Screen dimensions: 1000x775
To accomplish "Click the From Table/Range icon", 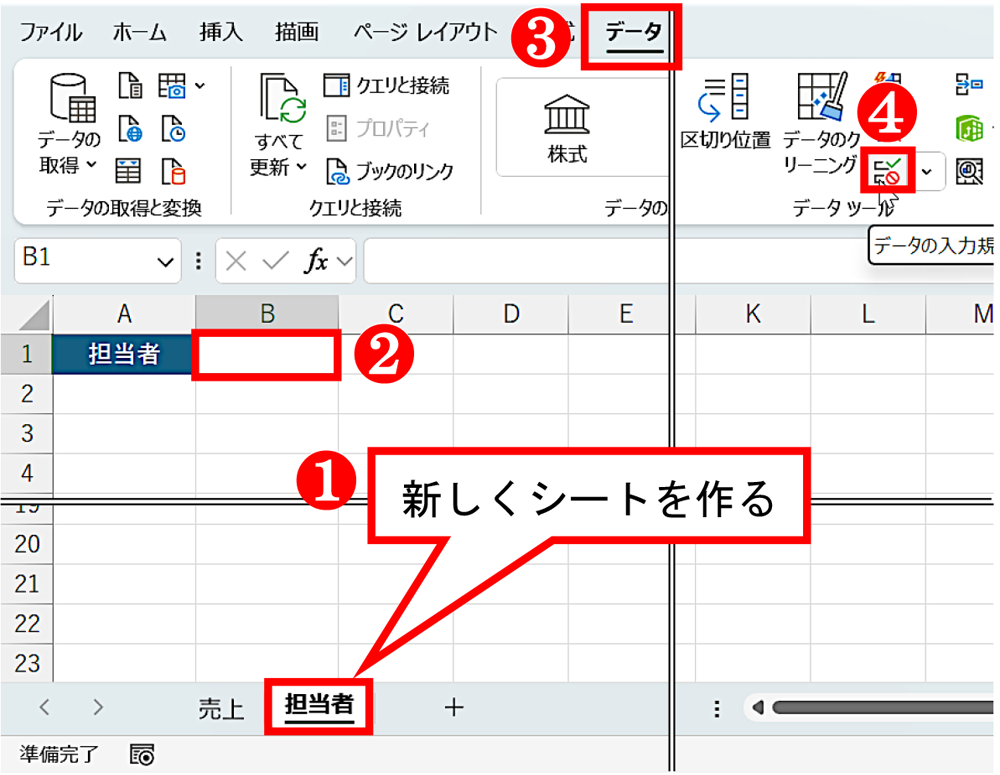I will (128, 172).
